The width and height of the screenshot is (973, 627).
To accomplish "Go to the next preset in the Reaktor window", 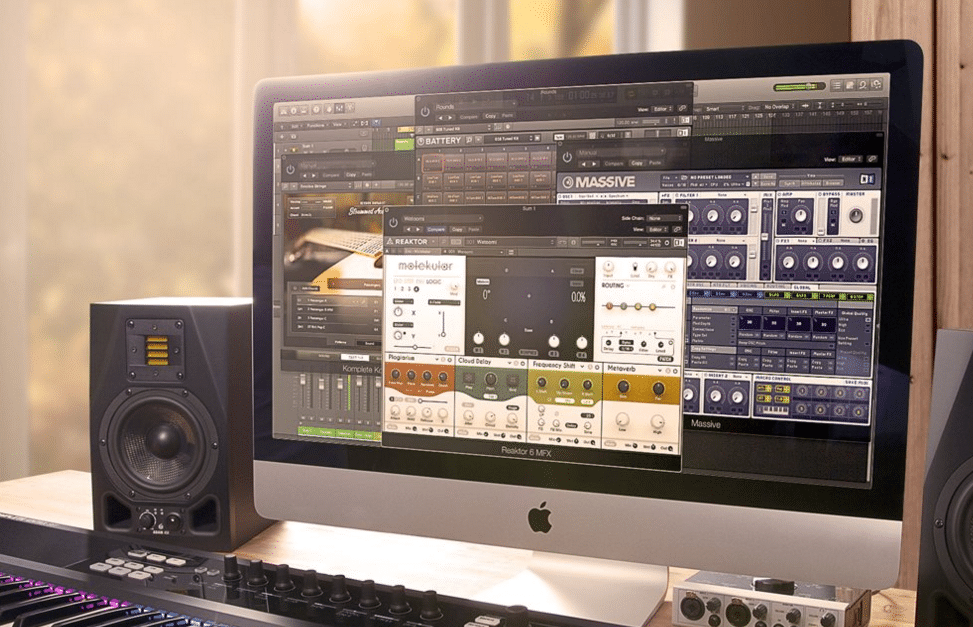I will point(418,230).
